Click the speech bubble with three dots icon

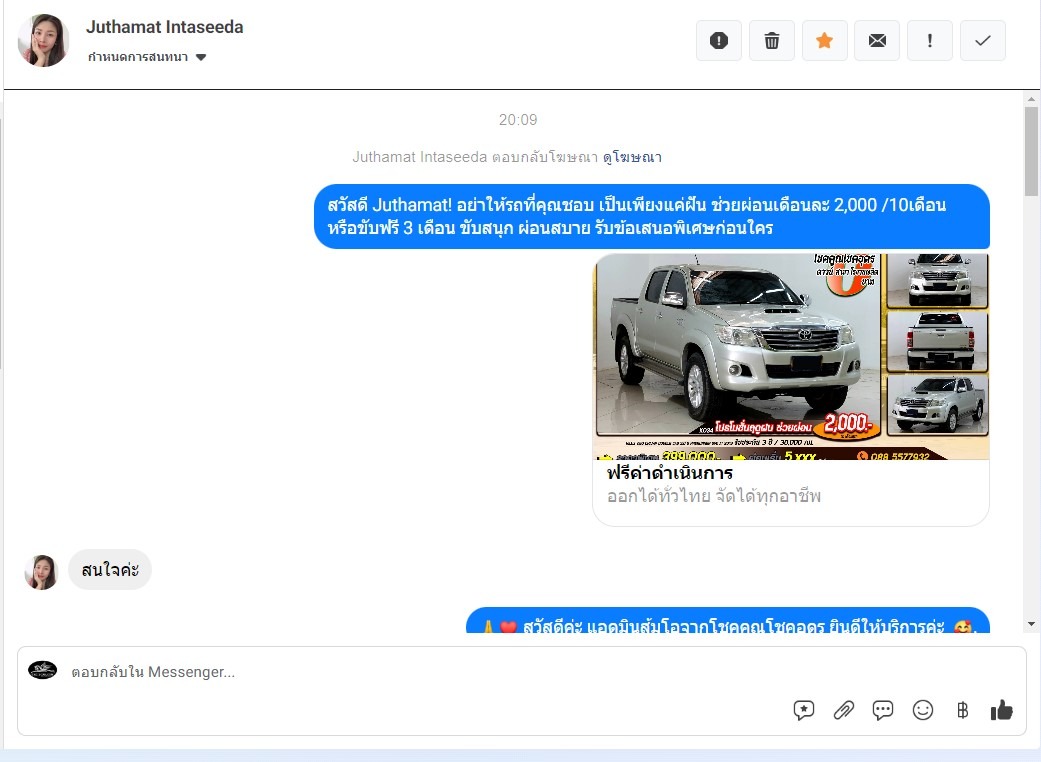(x=883, y=710)
